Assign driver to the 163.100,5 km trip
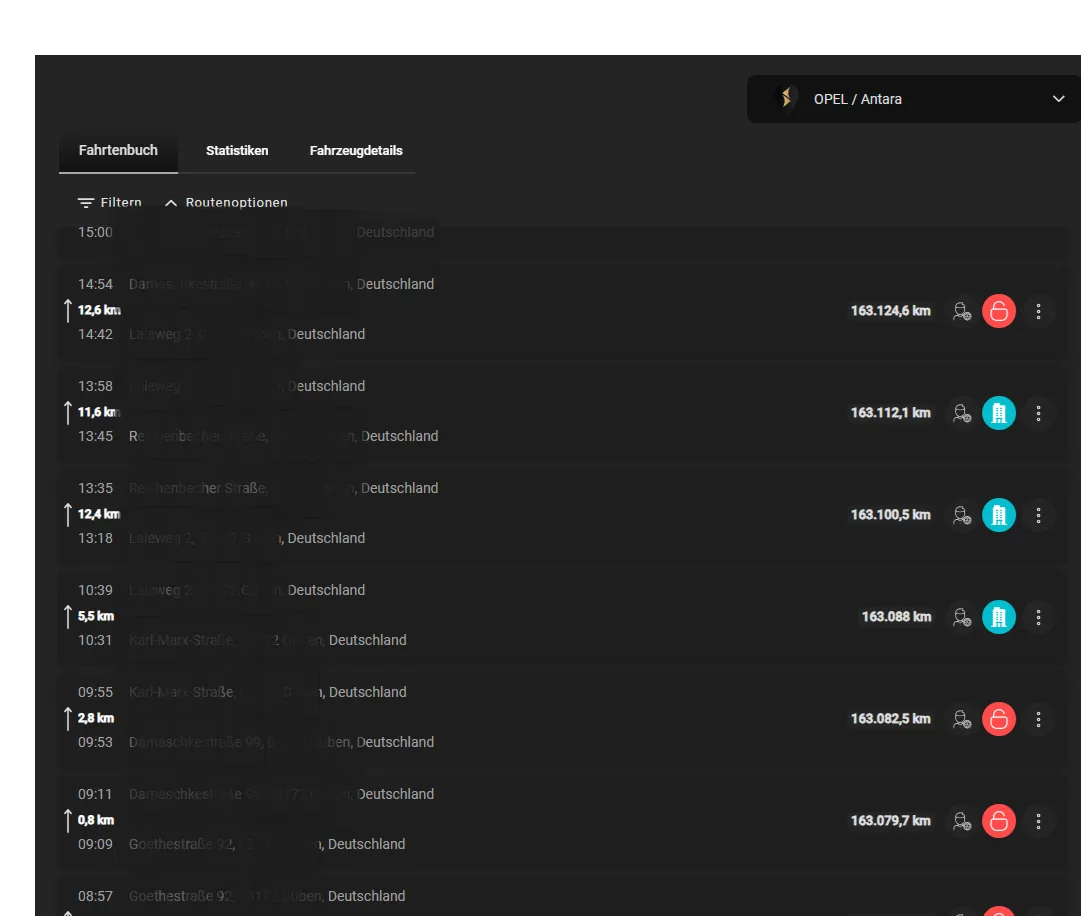 [962, 515]
